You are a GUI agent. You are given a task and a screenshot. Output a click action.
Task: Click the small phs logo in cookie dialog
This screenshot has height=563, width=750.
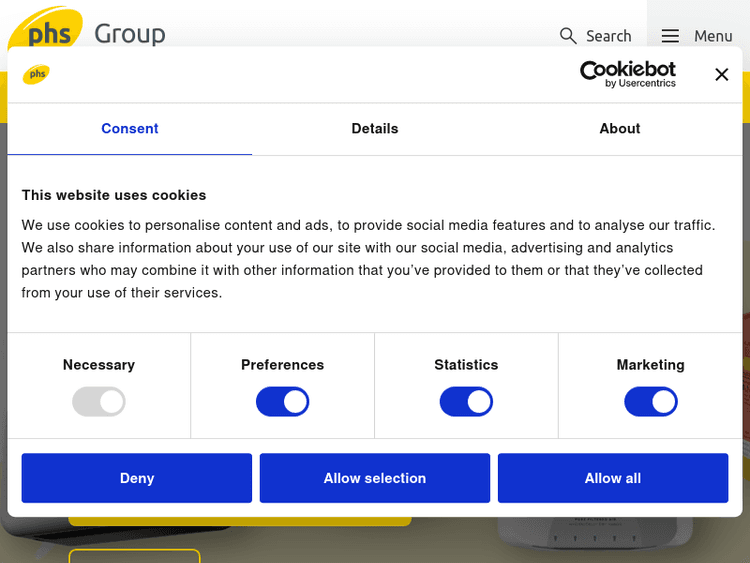(x=37, y=74)
